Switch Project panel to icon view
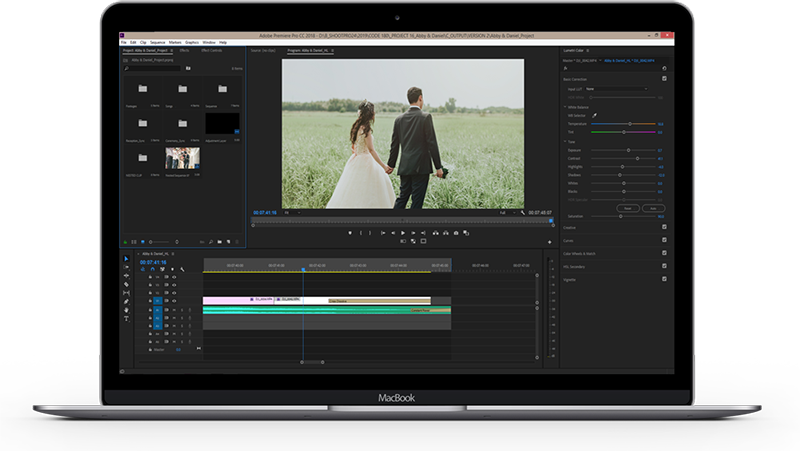Screen dimensions: 800x451 pyautogui.click(x=142, y=242)
